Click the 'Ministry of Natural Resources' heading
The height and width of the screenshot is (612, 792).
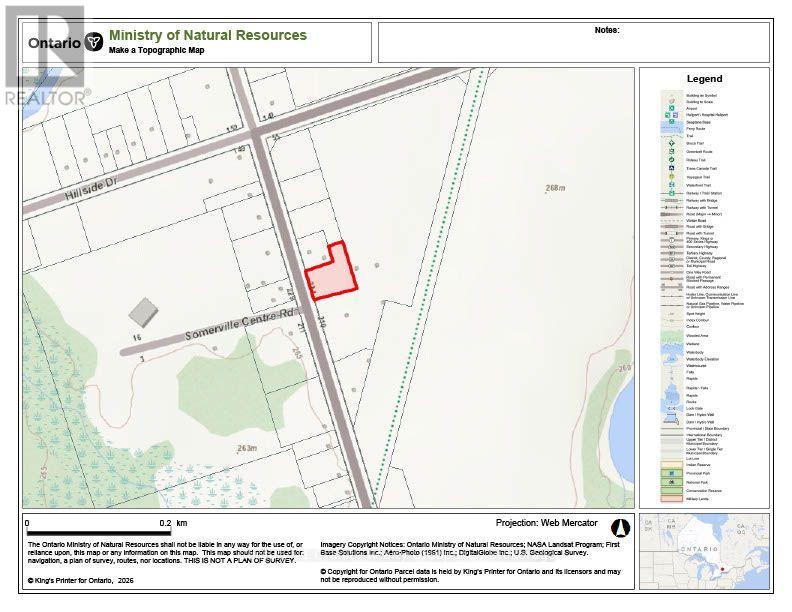point(208,35)
